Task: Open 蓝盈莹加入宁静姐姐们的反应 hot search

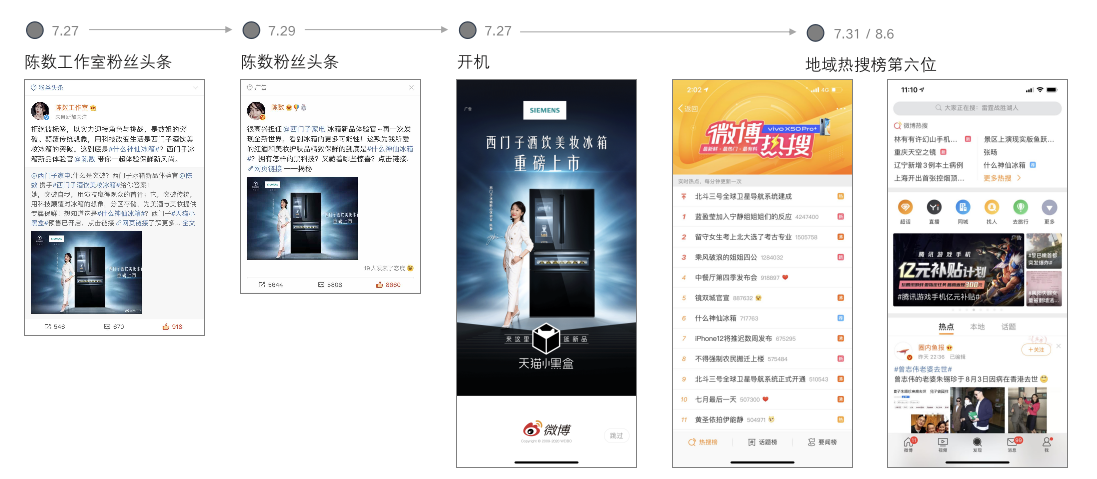Action: pyautogui.click(x=763, y=217)
